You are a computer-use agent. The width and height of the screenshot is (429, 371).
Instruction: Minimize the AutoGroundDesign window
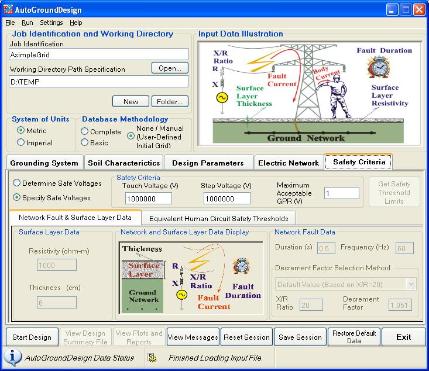click(x=392, y=10)
